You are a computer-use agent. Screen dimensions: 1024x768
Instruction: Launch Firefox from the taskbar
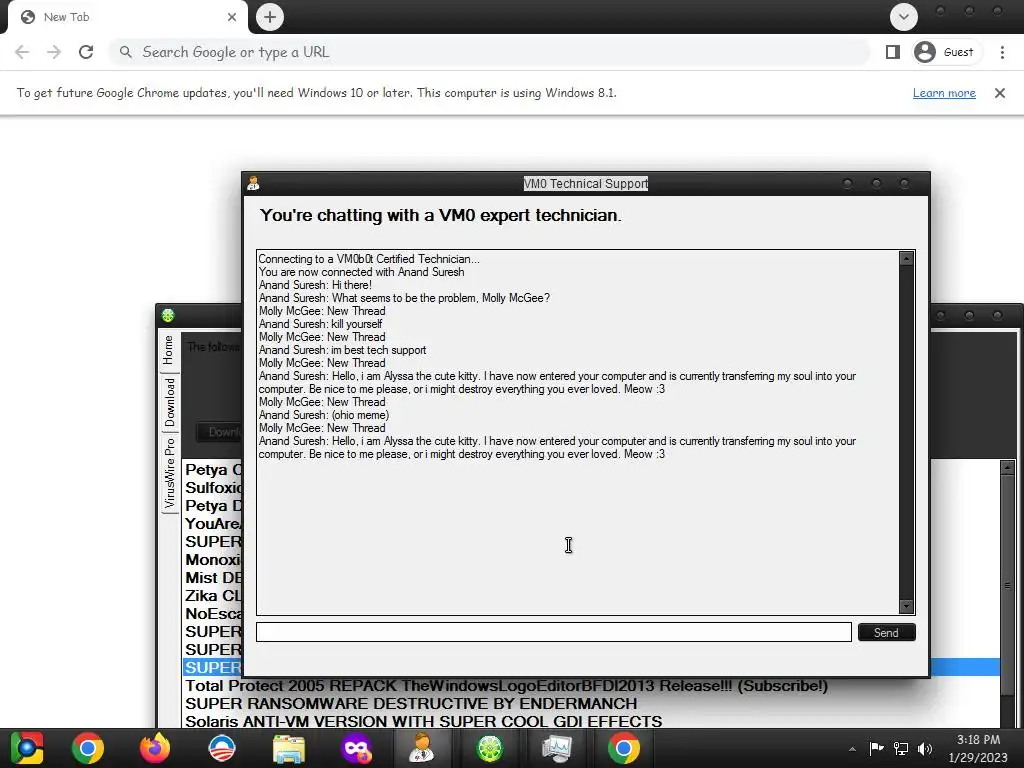coord(155,748)
